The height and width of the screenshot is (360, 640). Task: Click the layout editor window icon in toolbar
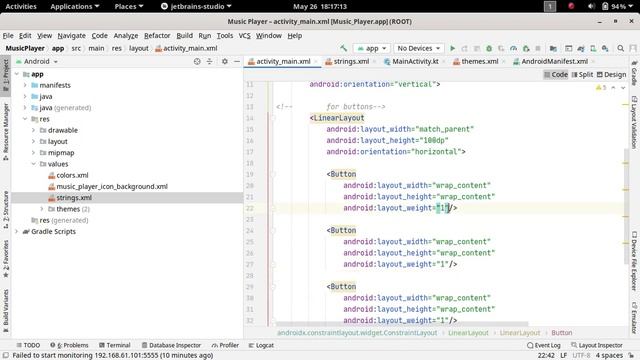coord(569,48)
